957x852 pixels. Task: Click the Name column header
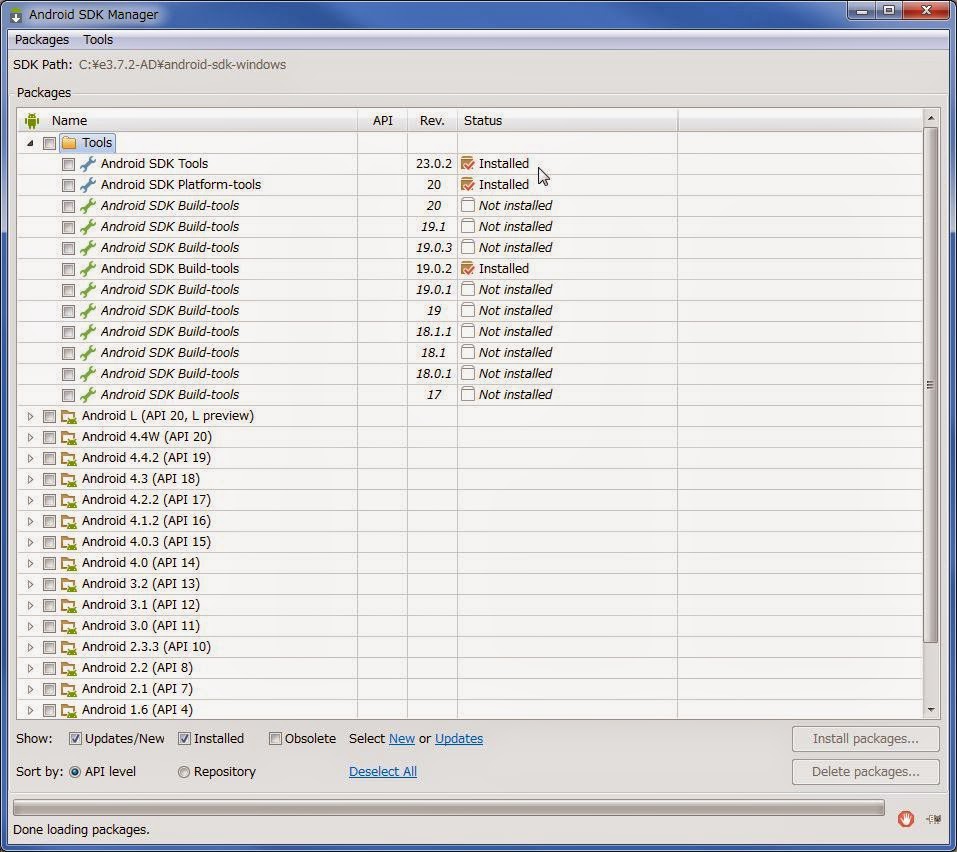pyautogui.click(x=189, y=121)
